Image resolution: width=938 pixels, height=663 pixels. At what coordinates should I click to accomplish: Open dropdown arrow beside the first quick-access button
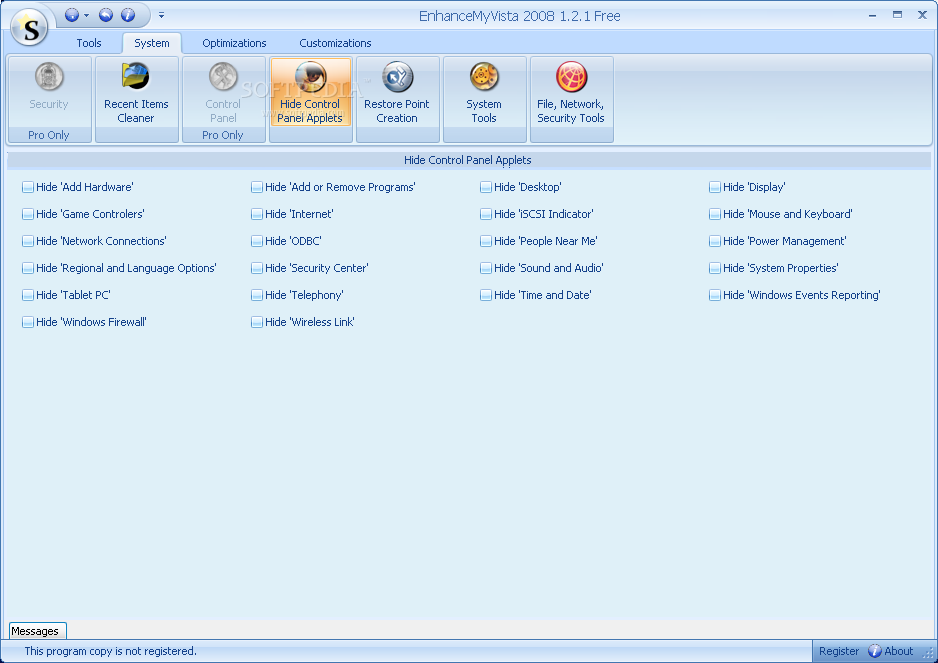point(87,16)
